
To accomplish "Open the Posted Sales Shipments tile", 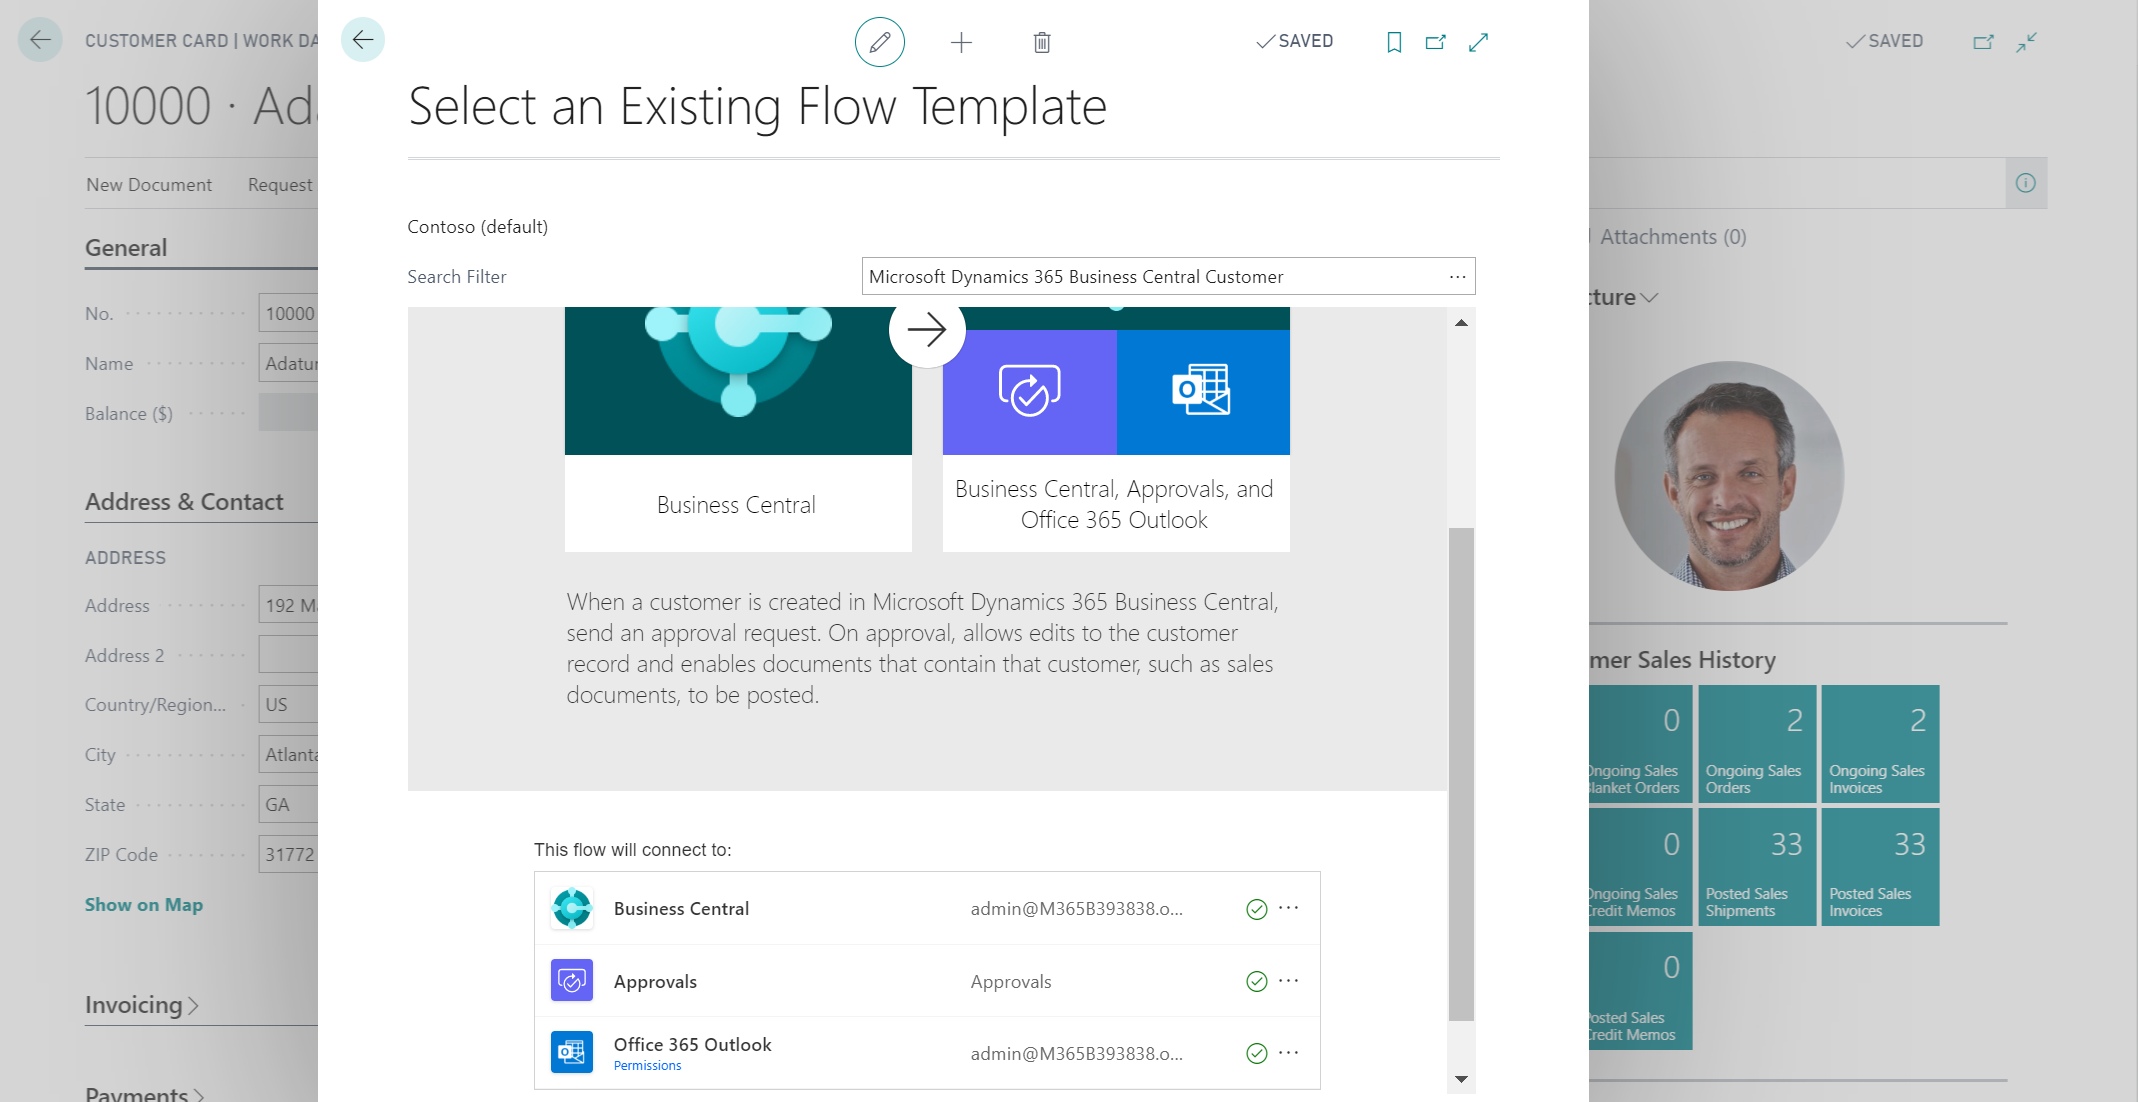I will (1757, 867).
